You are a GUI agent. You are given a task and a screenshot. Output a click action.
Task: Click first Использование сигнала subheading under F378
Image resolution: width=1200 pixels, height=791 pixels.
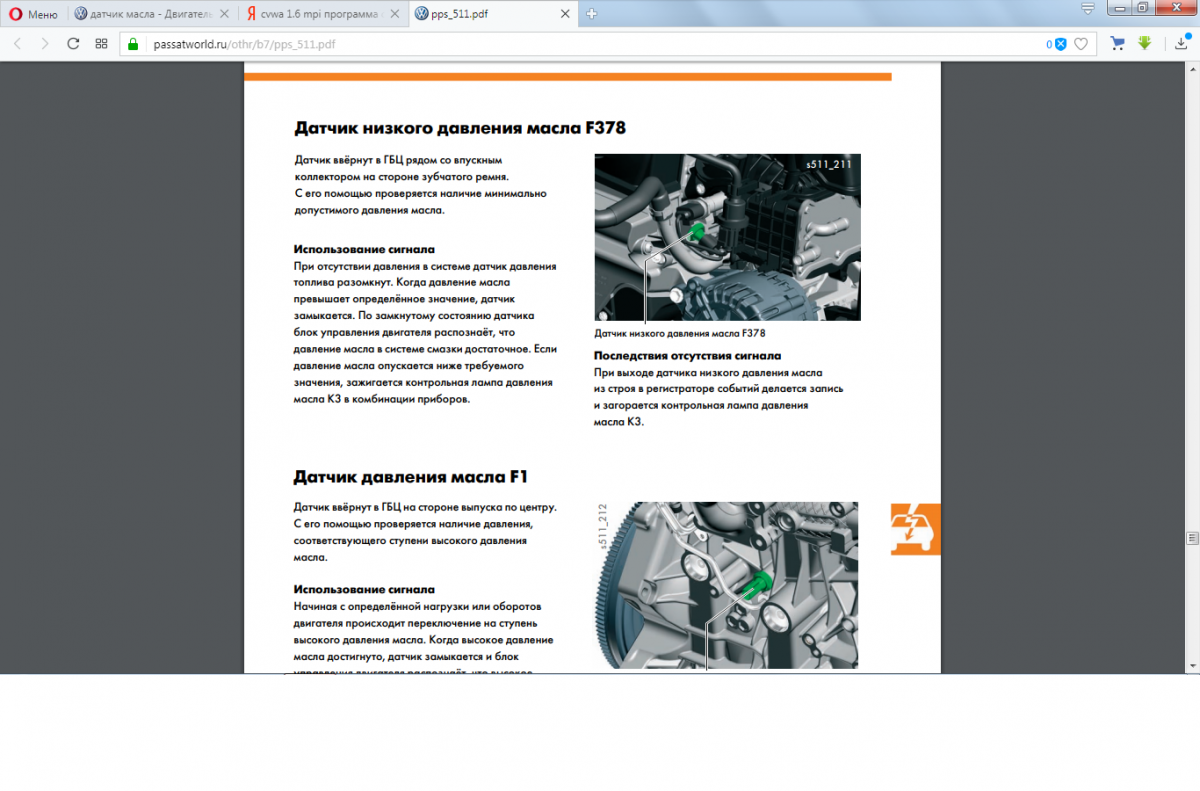tap(364, 248)
